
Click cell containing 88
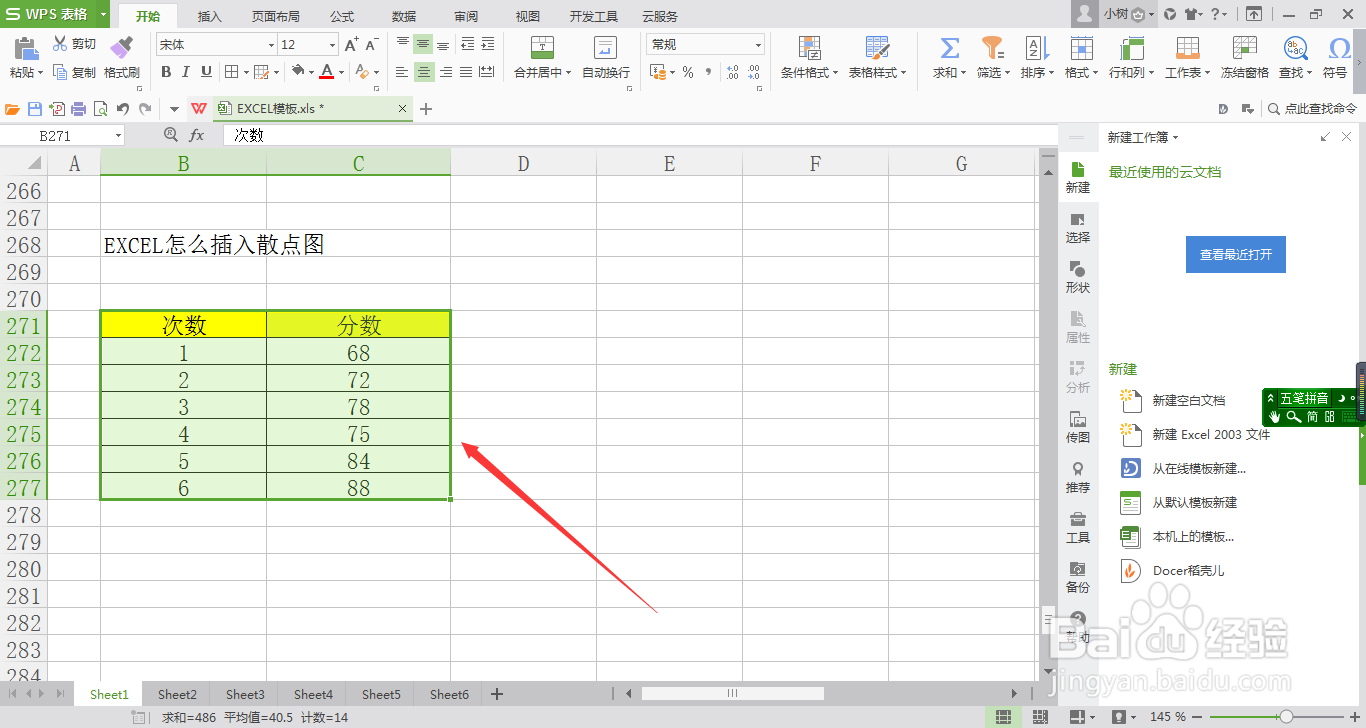point(359,488)
